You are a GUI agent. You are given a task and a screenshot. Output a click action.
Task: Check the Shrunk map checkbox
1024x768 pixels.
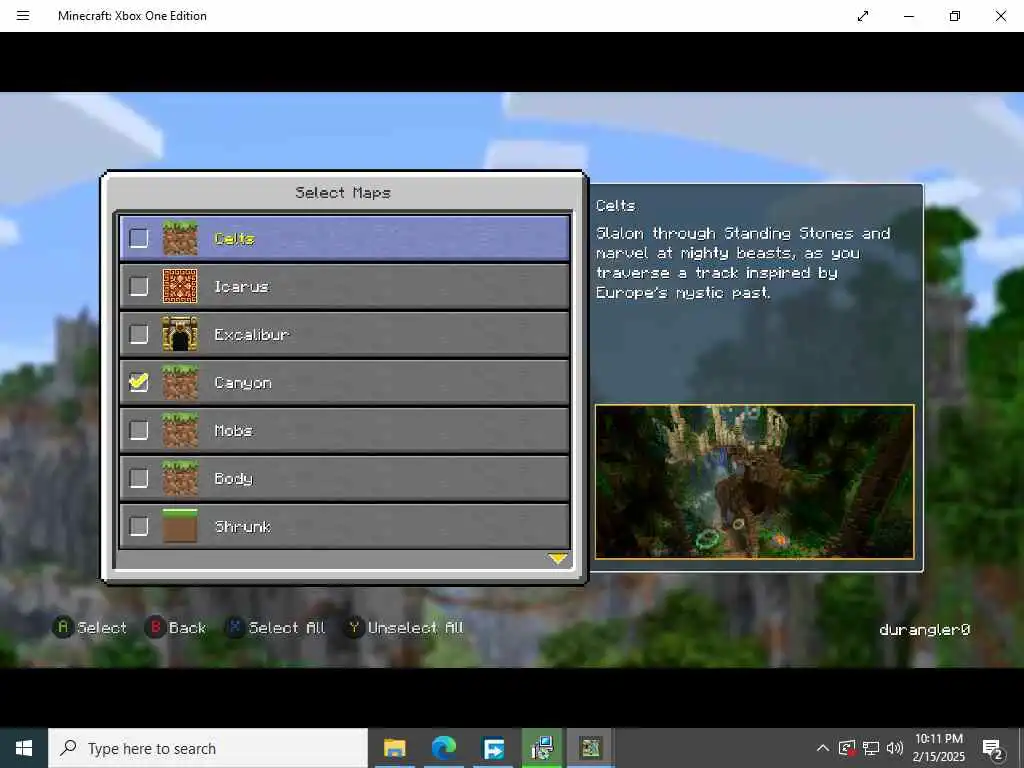tap(138, 526)
